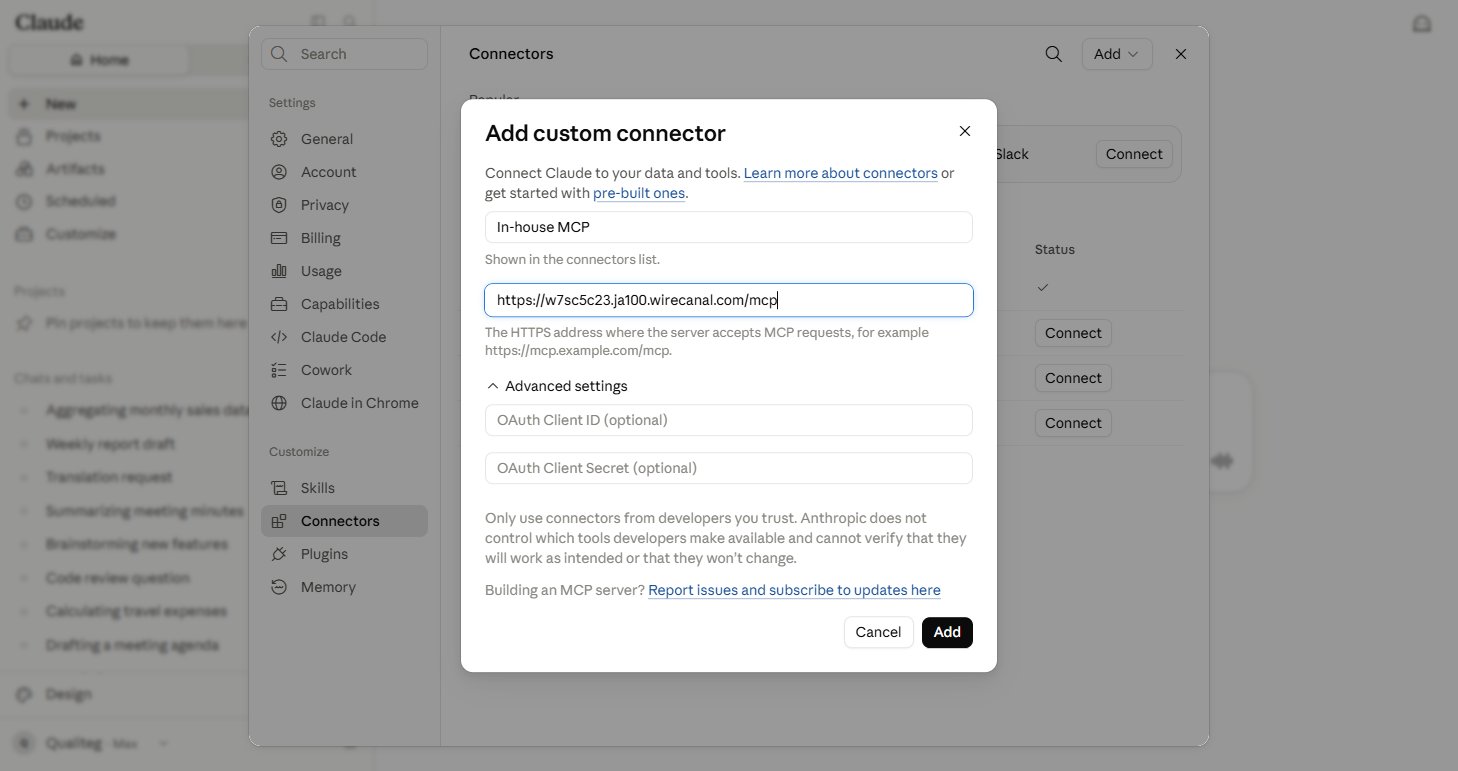Open General settings
This screenshot has width=1458, height=771.
coord(344,139)
